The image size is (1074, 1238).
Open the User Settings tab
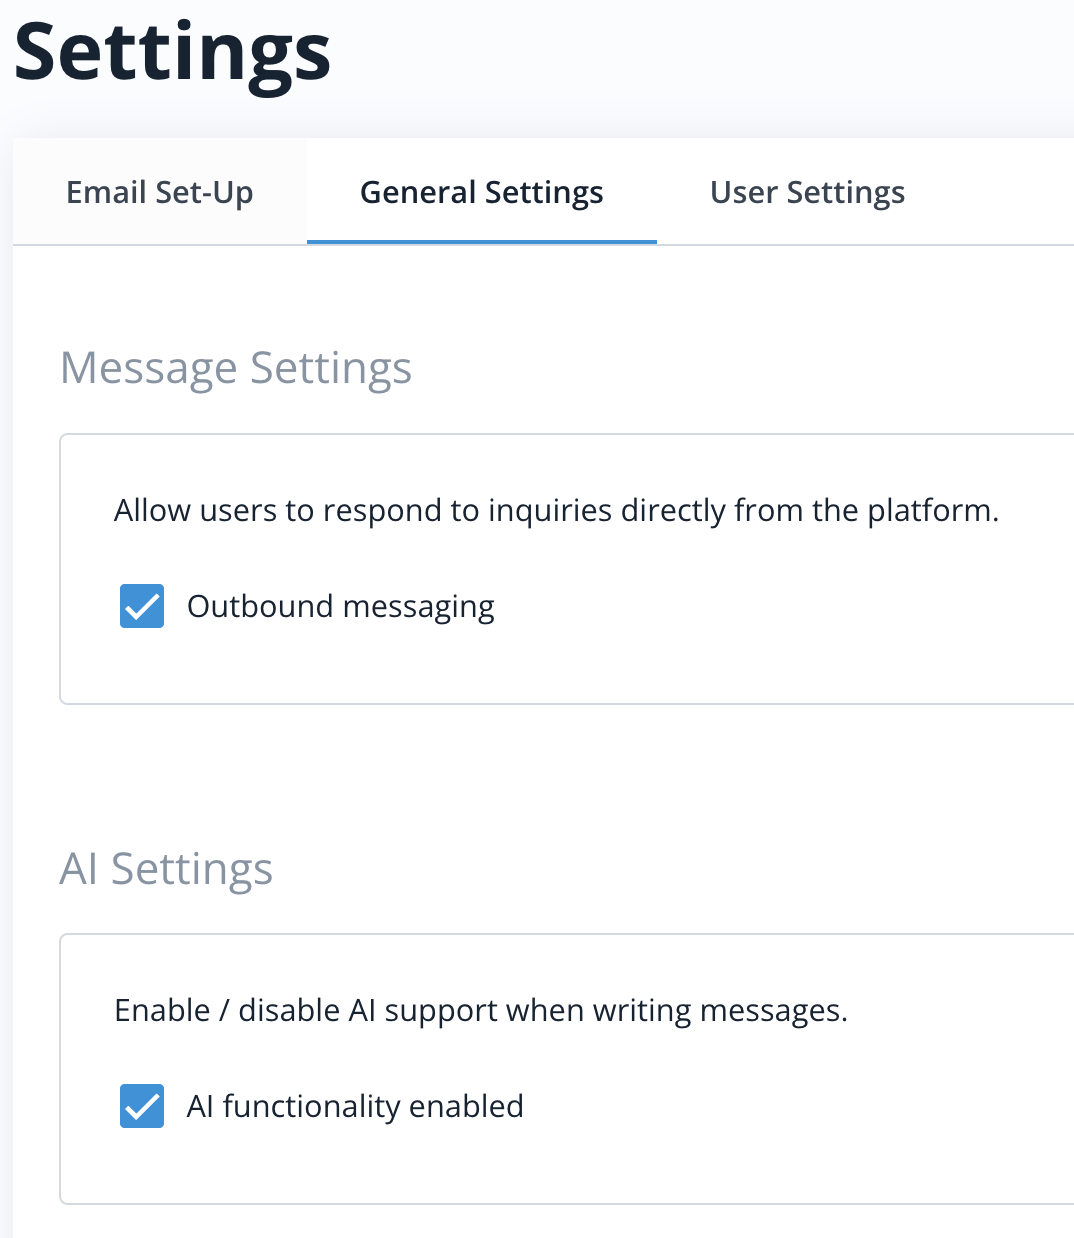tap(807, 191)
